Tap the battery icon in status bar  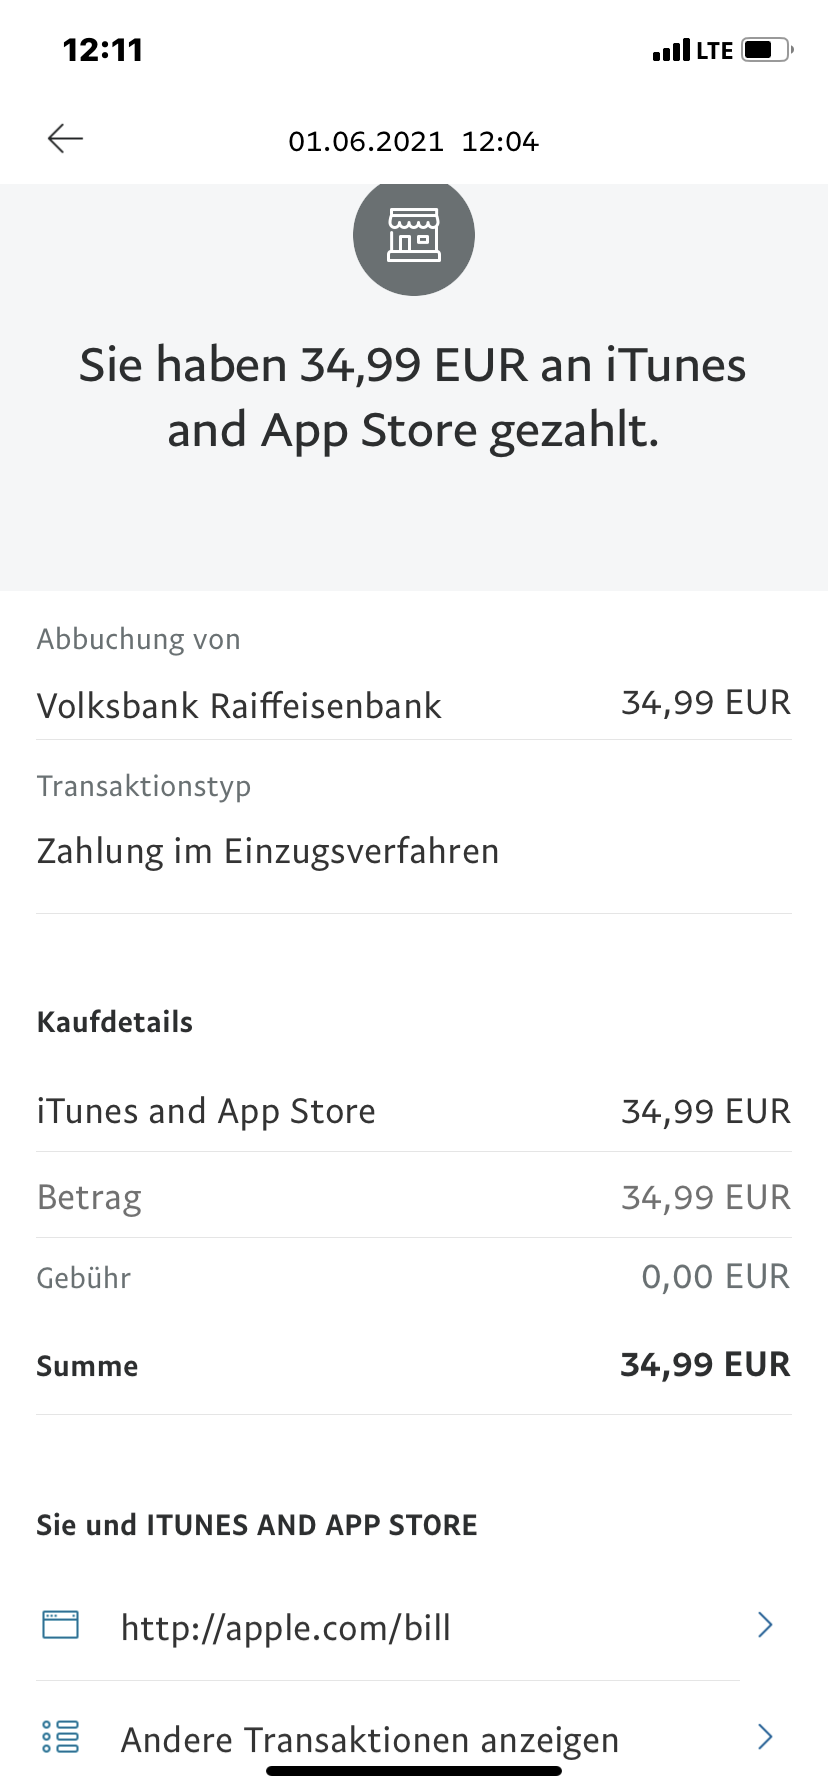[x=767, y=50]
